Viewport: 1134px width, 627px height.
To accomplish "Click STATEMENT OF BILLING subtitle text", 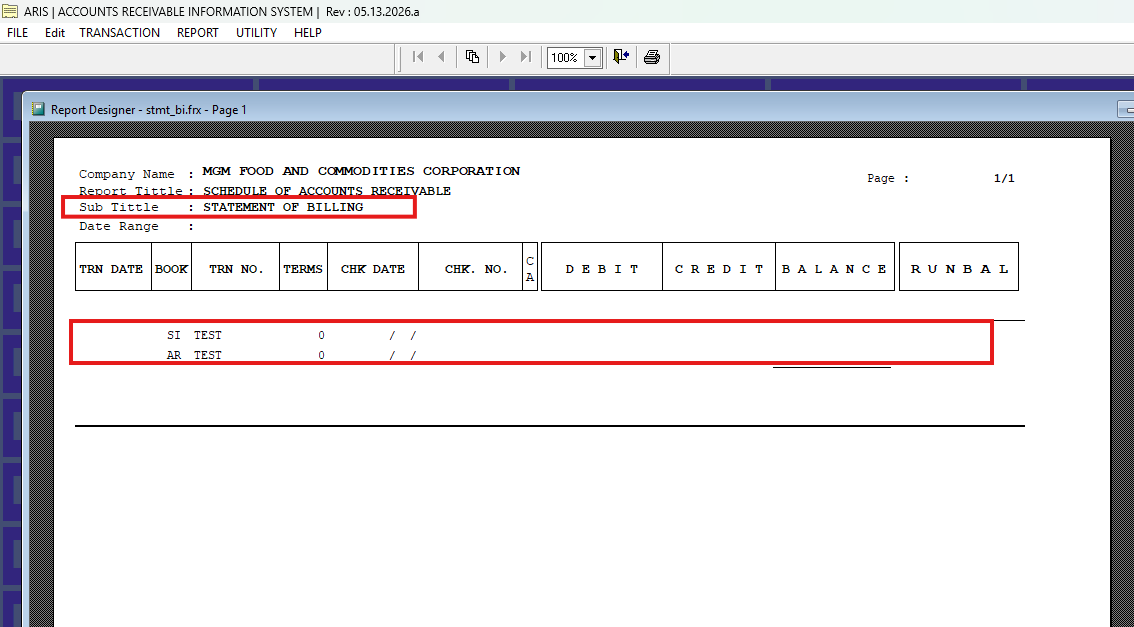I will click(x=283, y=207).
